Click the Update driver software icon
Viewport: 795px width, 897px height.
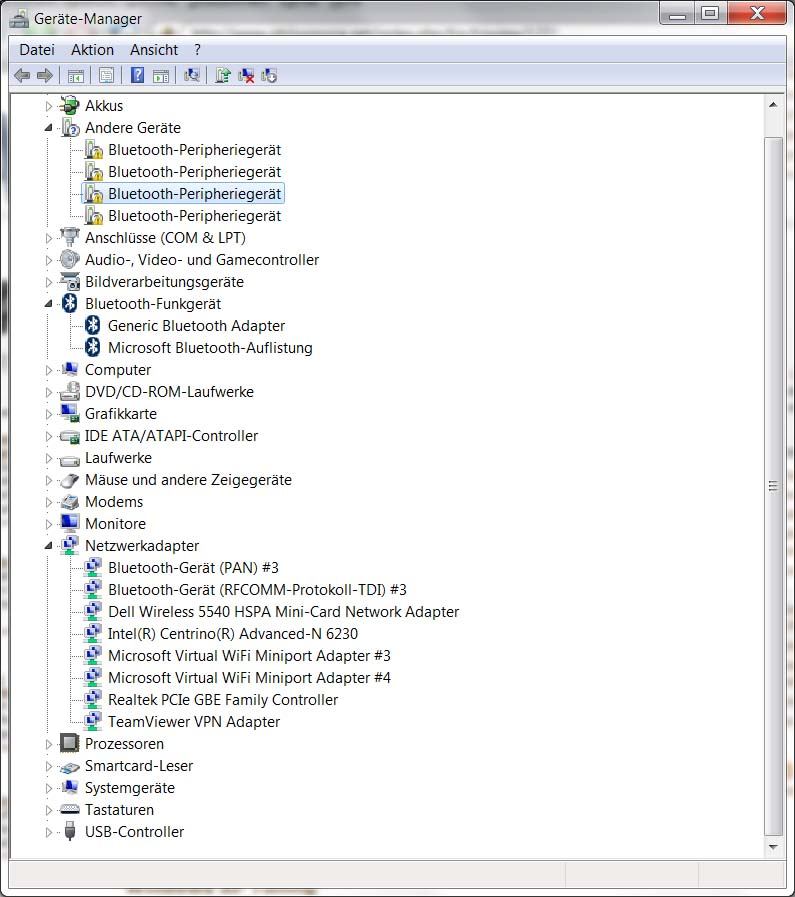222,76
